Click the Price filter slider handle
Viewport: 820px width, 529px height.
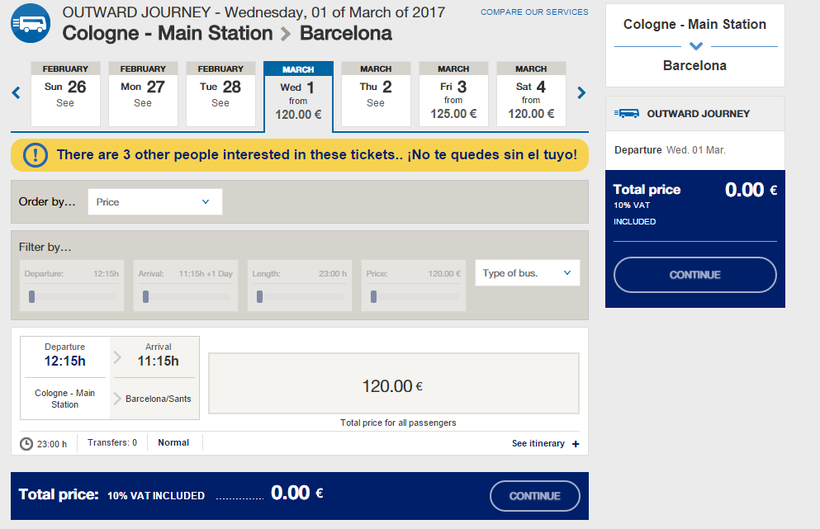point(374,296)
